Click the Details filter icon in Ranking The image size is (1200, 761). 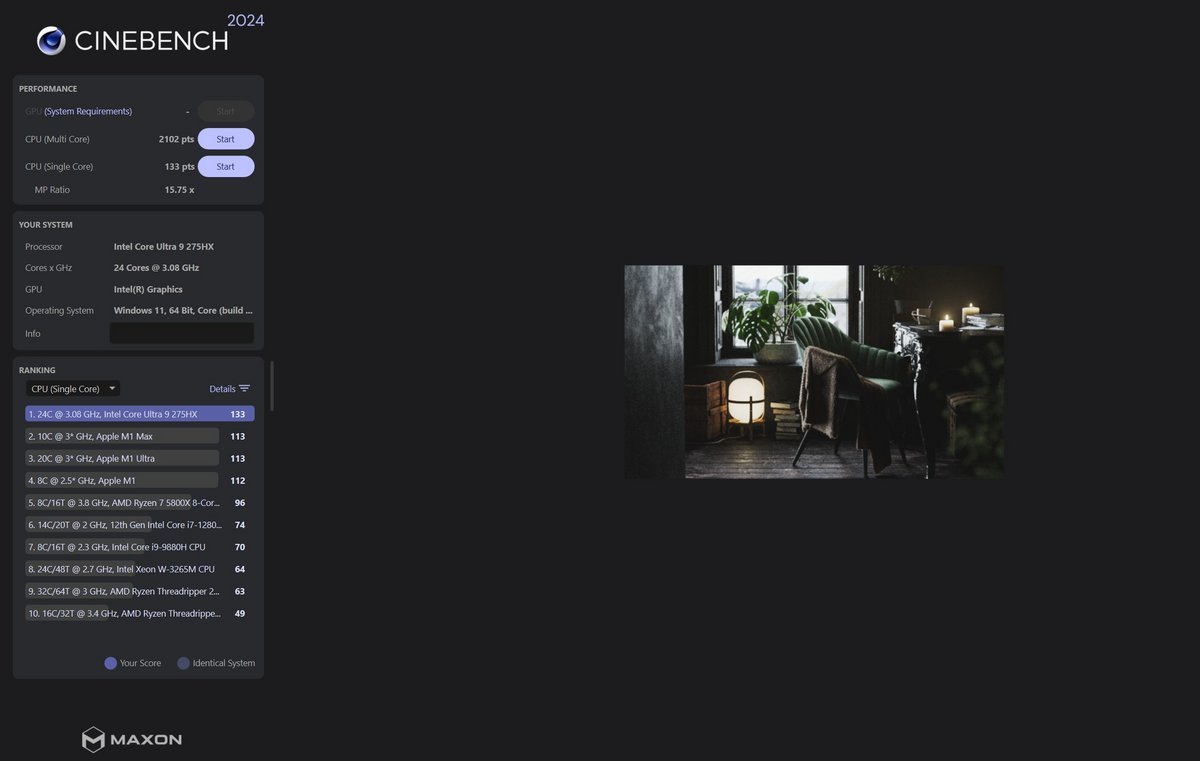244,389
